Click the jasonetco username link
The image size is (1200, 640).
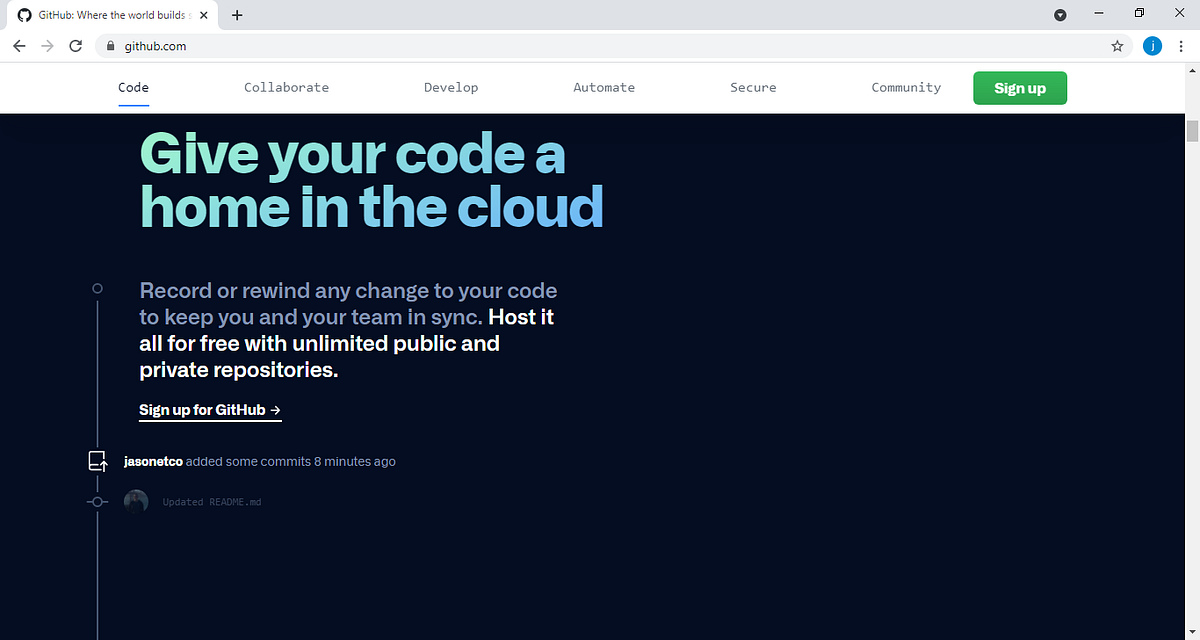152,461
